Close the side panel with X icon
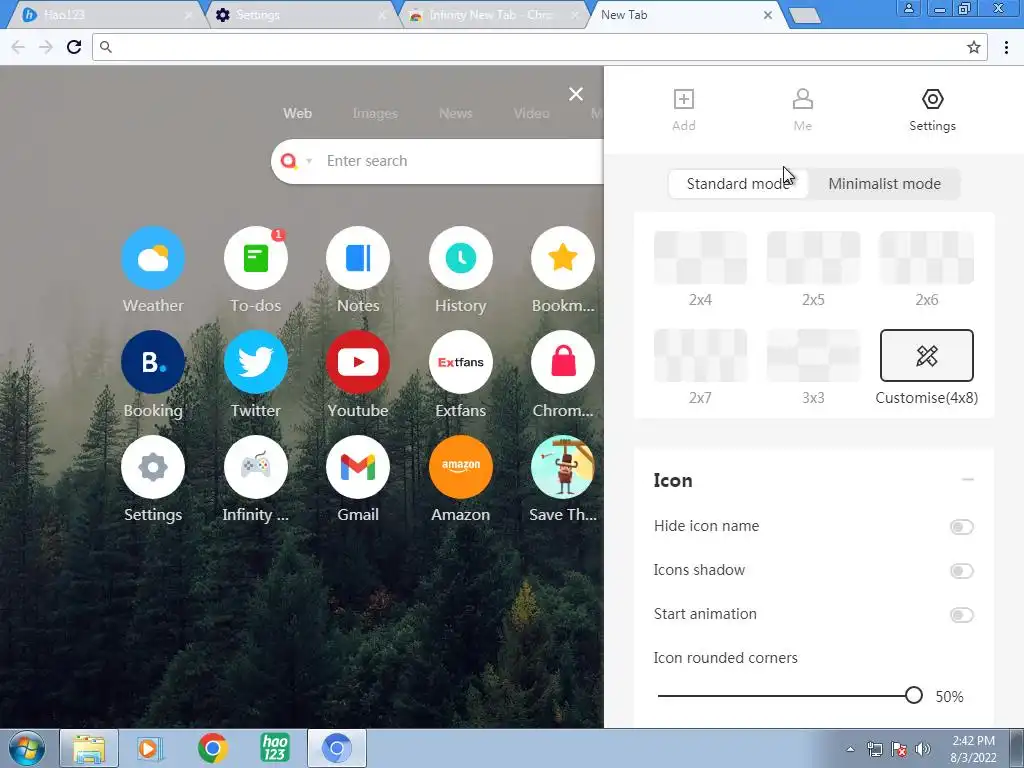The image size is (1024, 768). 575,94
